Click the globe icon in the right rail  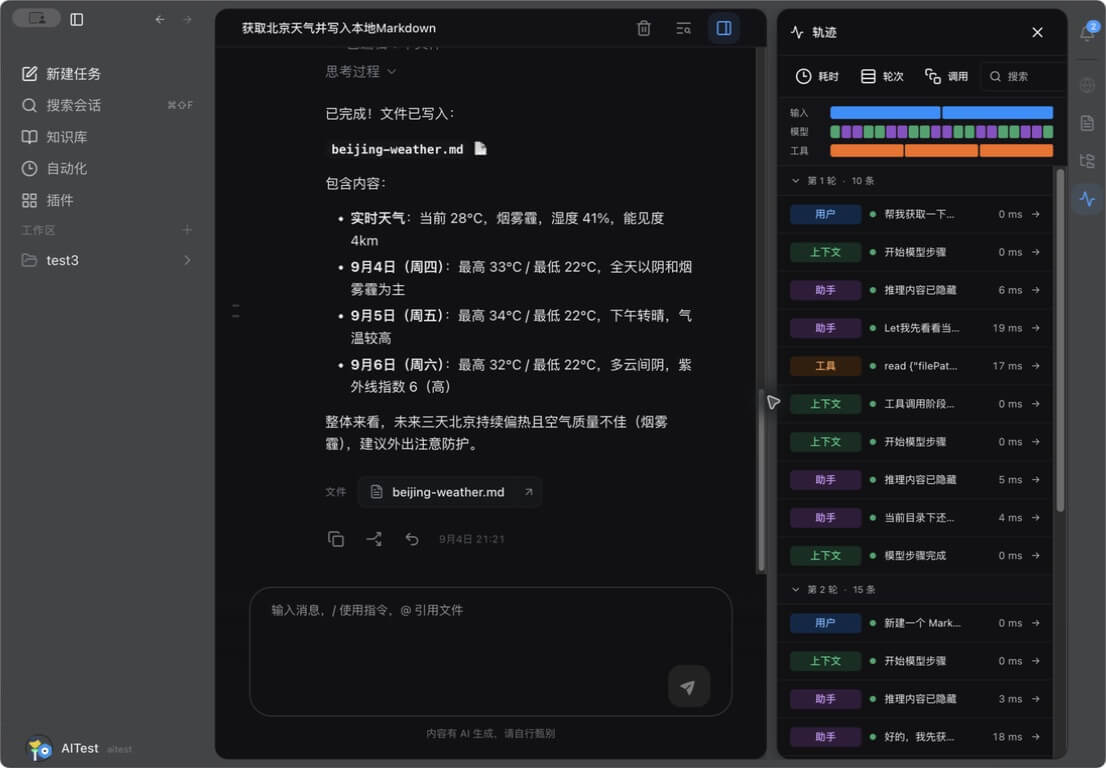click(1087, 85)
